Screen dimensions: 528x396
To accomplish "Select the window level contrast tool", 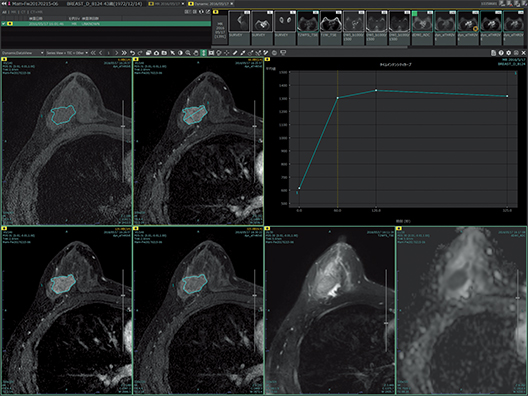I will tap(180, 53).
